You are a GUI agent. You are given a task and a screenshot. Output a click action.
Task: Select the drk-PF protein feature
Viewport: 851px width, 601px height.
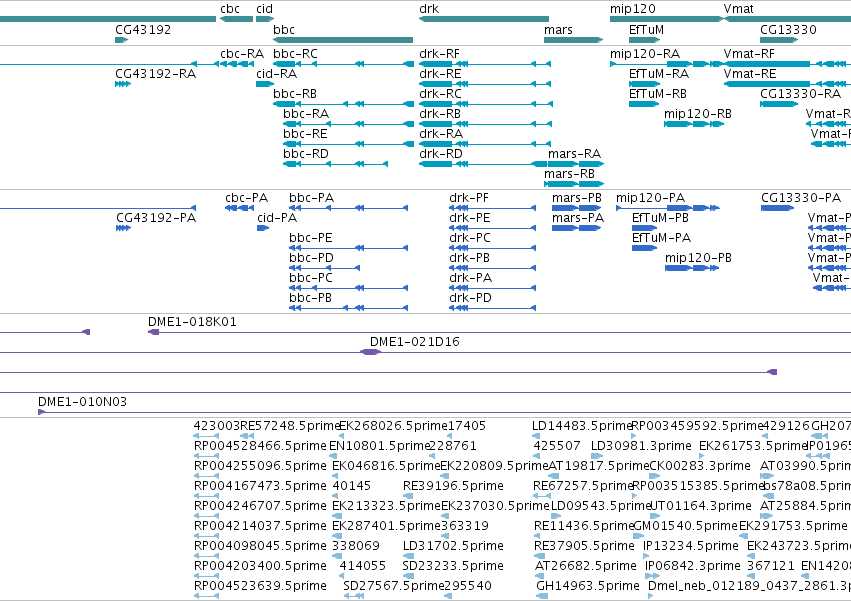tap(493, 208)
